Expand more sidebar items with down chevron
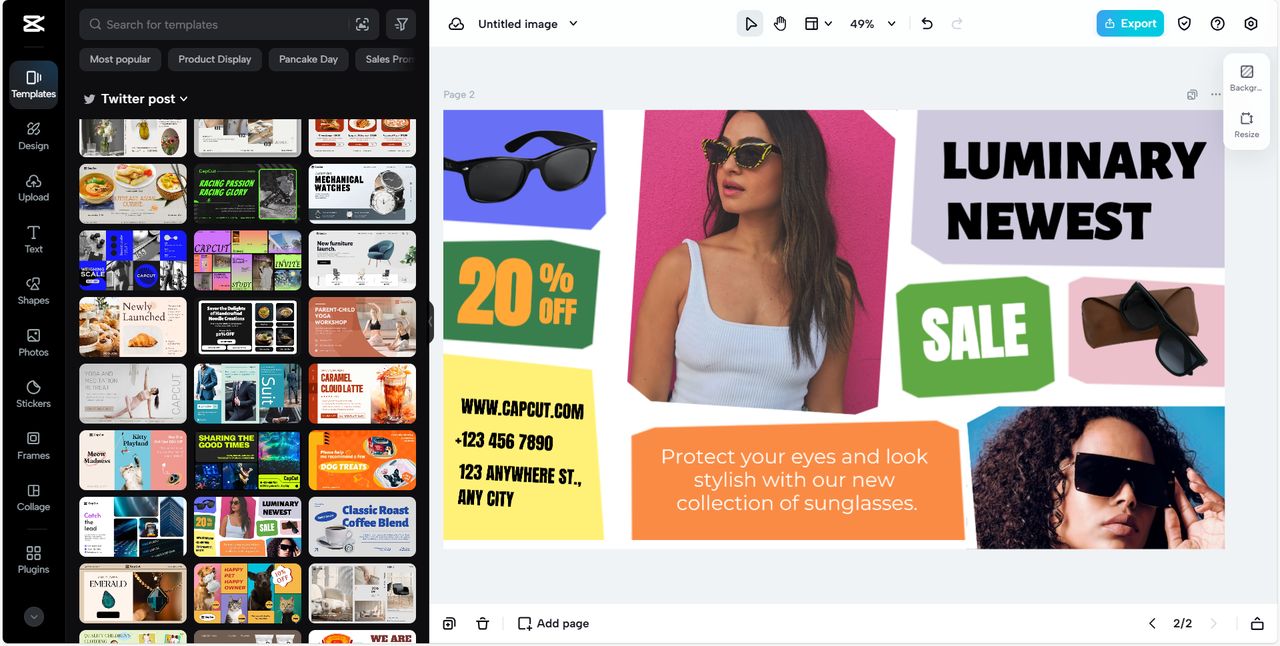Viewport: 1280px width, 646px height. (x=34, y=617)
